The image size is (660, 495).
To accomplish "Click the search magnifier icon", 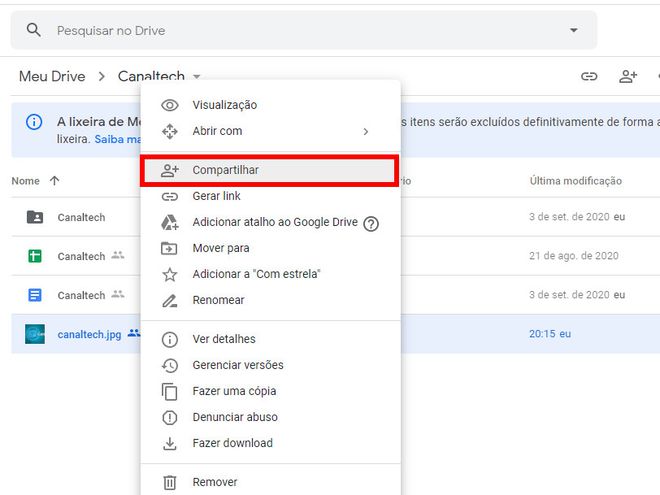I will (33, 30).
